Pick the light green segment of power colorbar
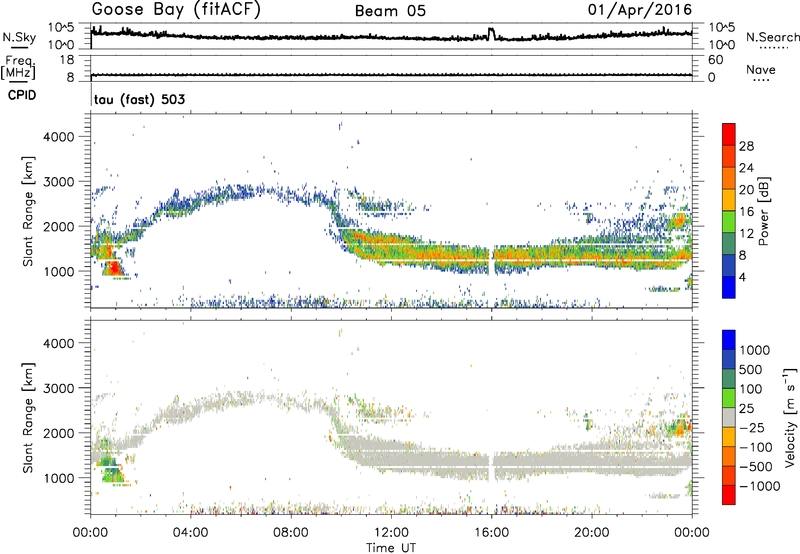Viewport: 800px width, 554px height. tap(729, 221)
